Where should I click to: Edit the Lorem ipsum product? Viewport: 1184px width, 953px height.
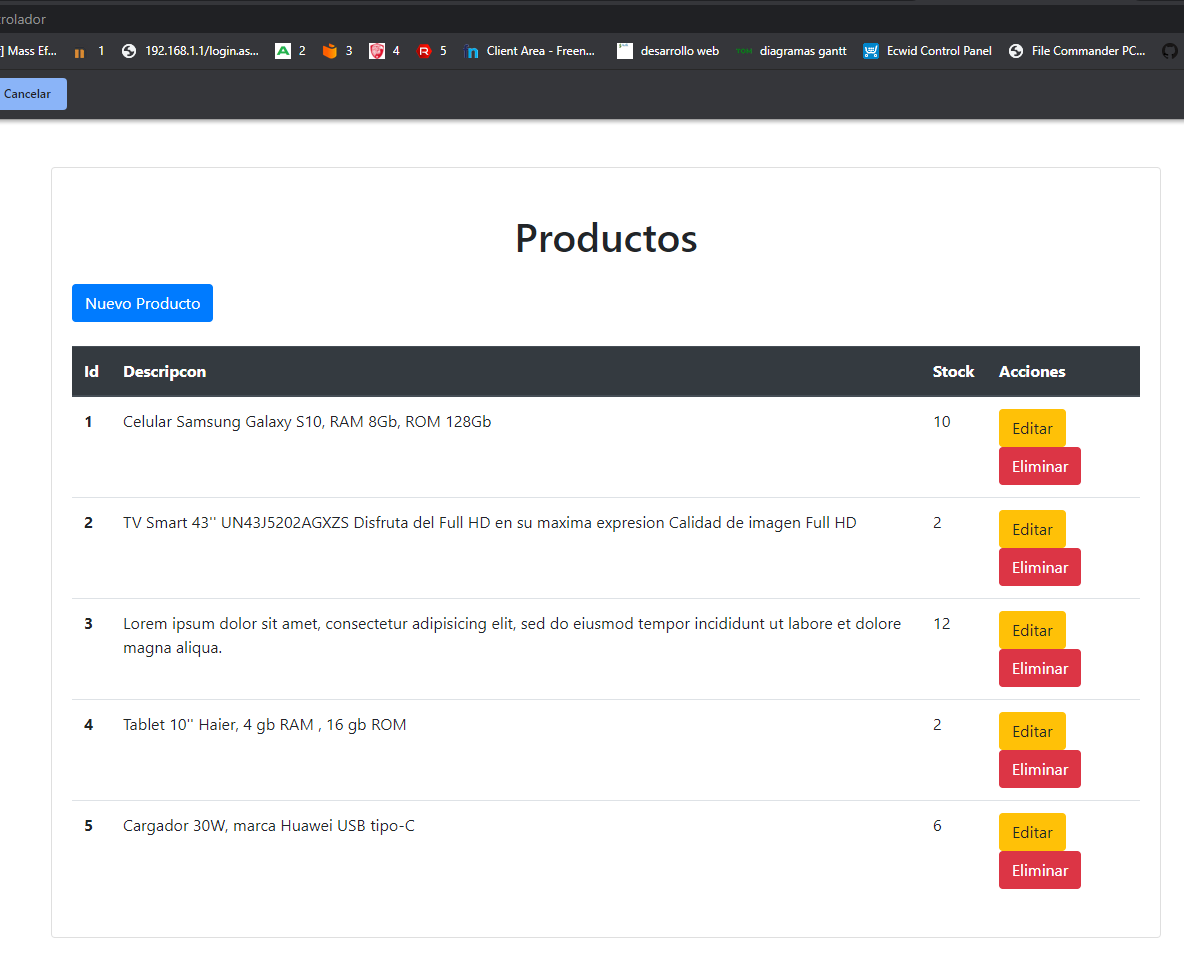click(1032, 630)
